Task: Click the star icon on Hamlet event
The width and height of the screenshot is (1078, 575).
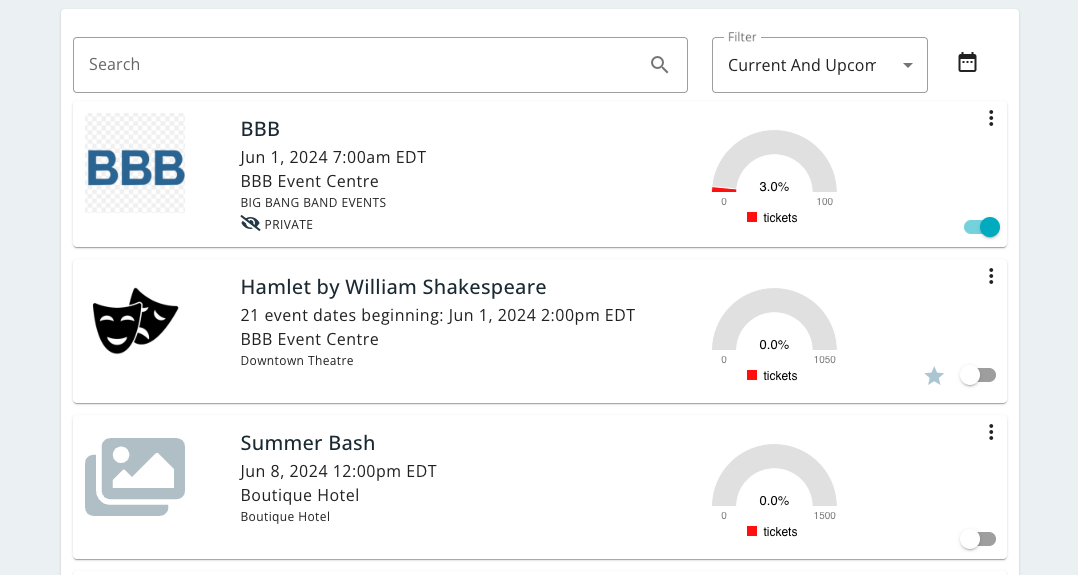Action: [x=934, y=376]
